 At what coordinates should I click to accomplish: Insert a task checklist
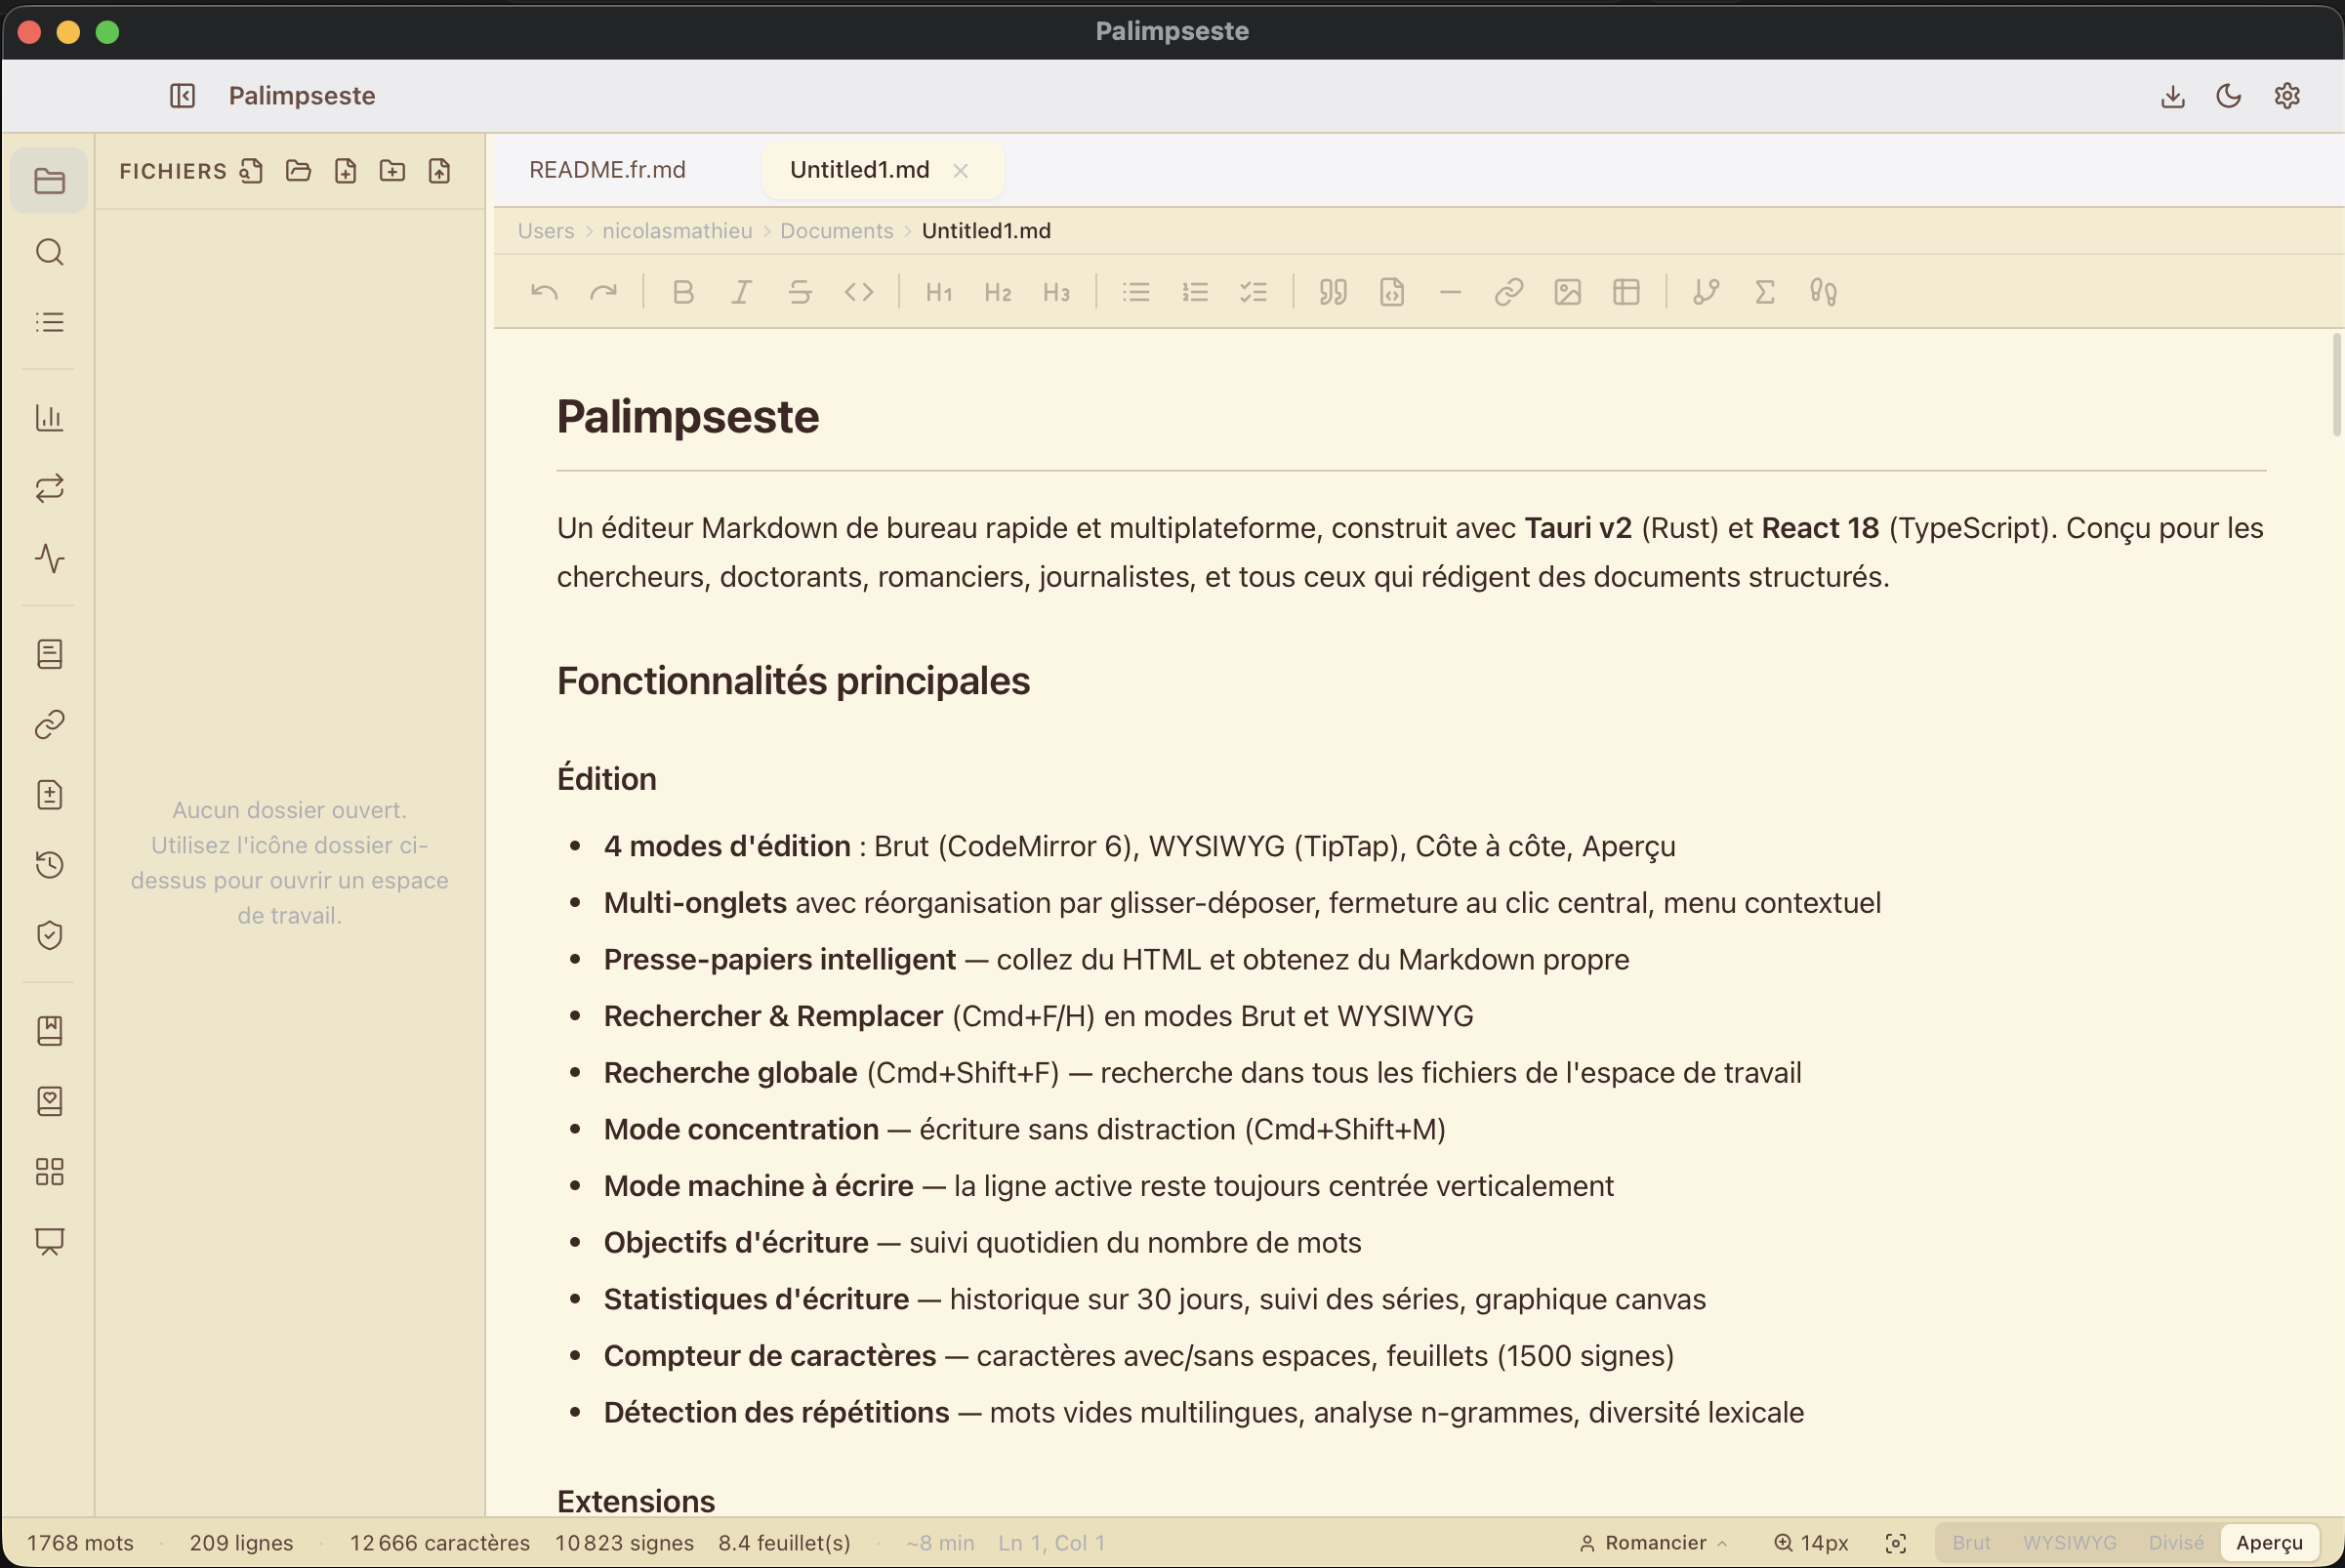click(1253, 292)
